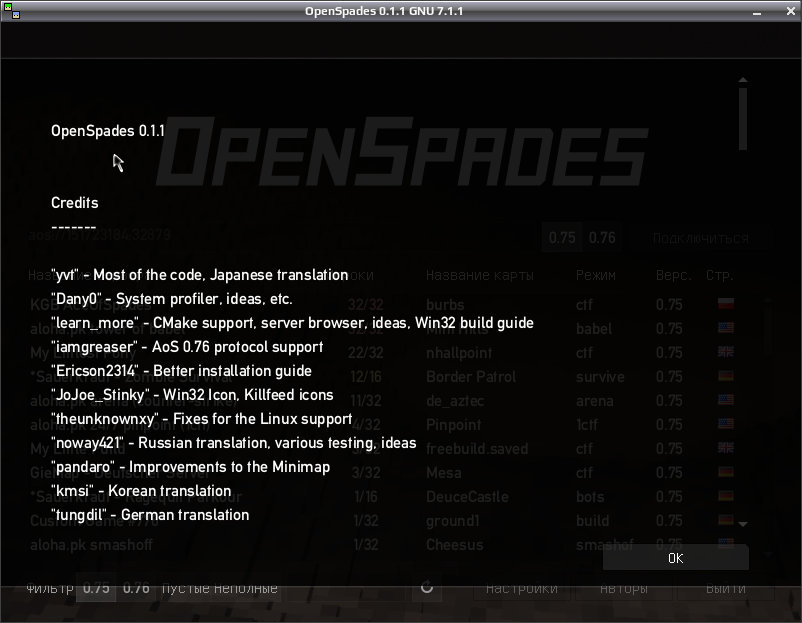
Task: Select the "kmsi" Korean translation line
Action: pos(141,491)
